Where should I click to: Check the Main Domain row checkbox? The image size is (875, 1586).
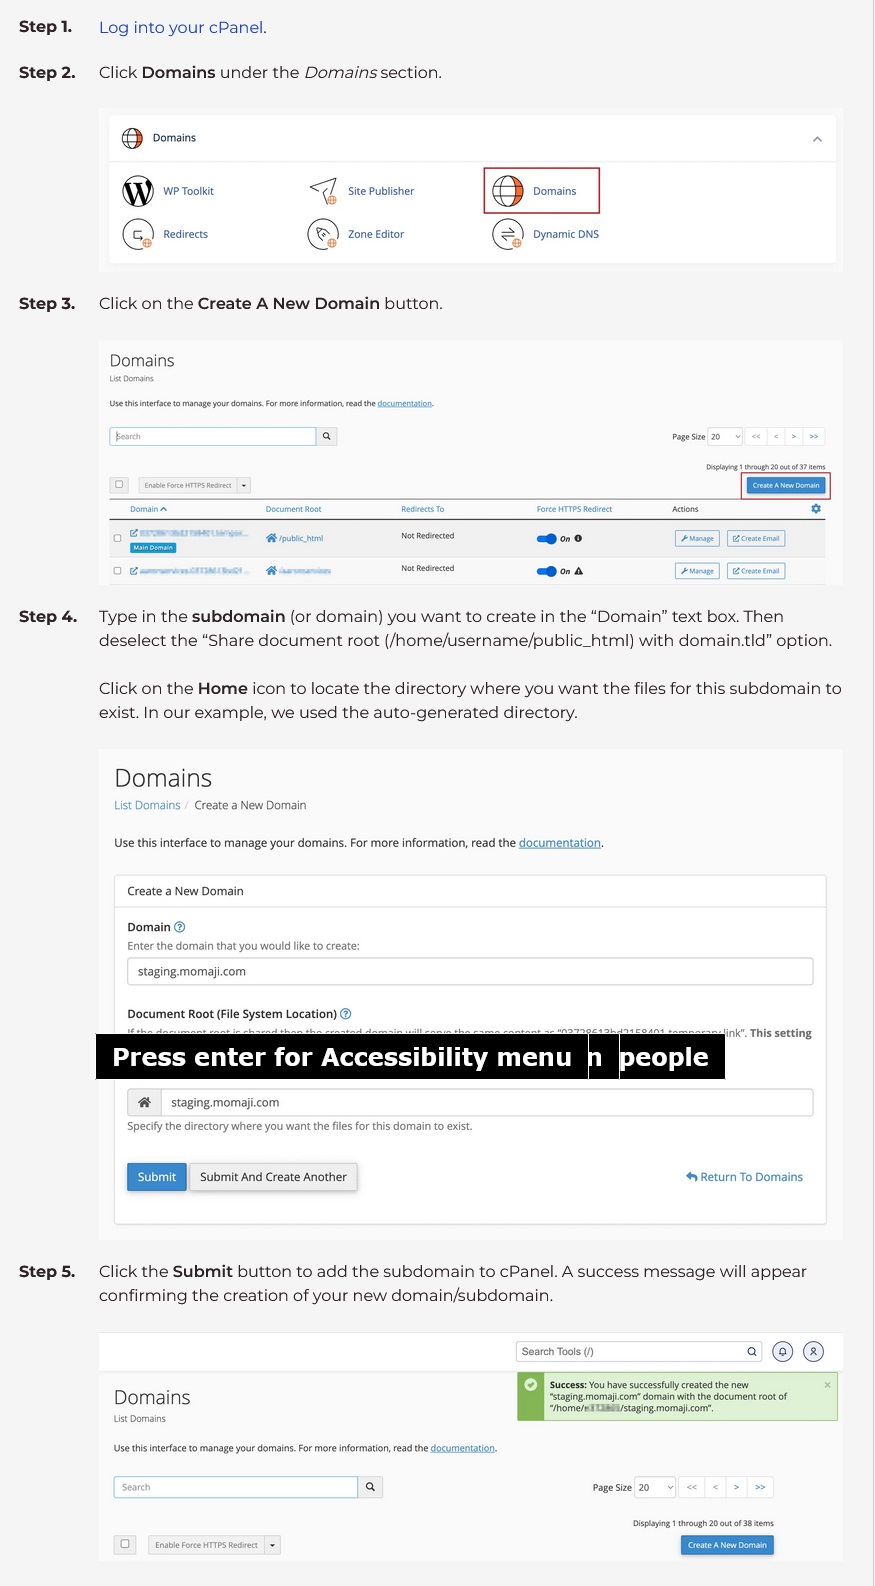(x=117, y=536)
